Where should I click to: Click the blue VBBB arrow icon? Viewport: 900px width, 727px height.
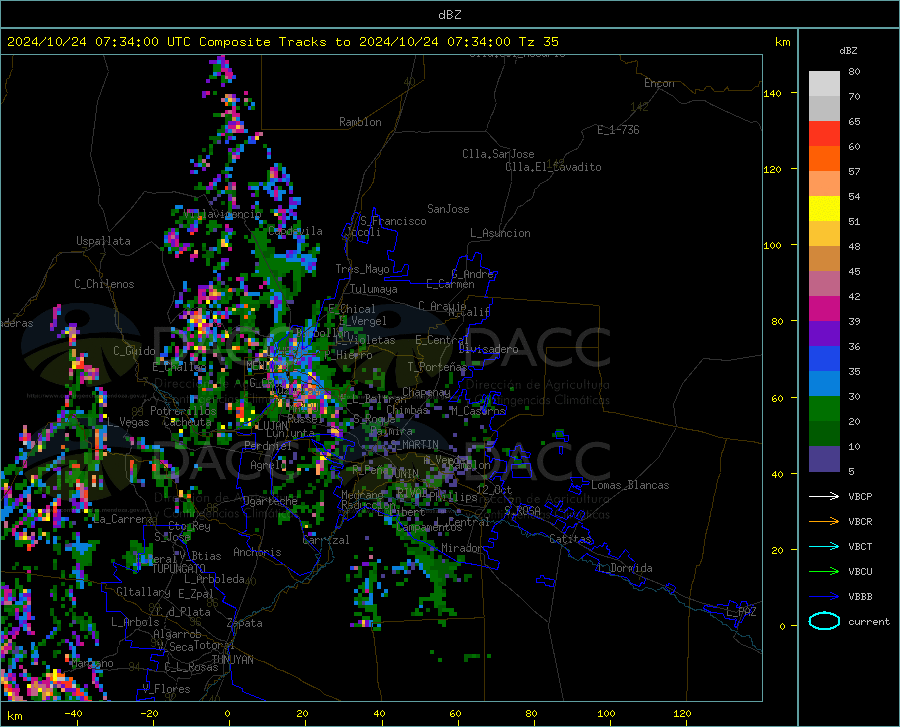coord(824,597)
